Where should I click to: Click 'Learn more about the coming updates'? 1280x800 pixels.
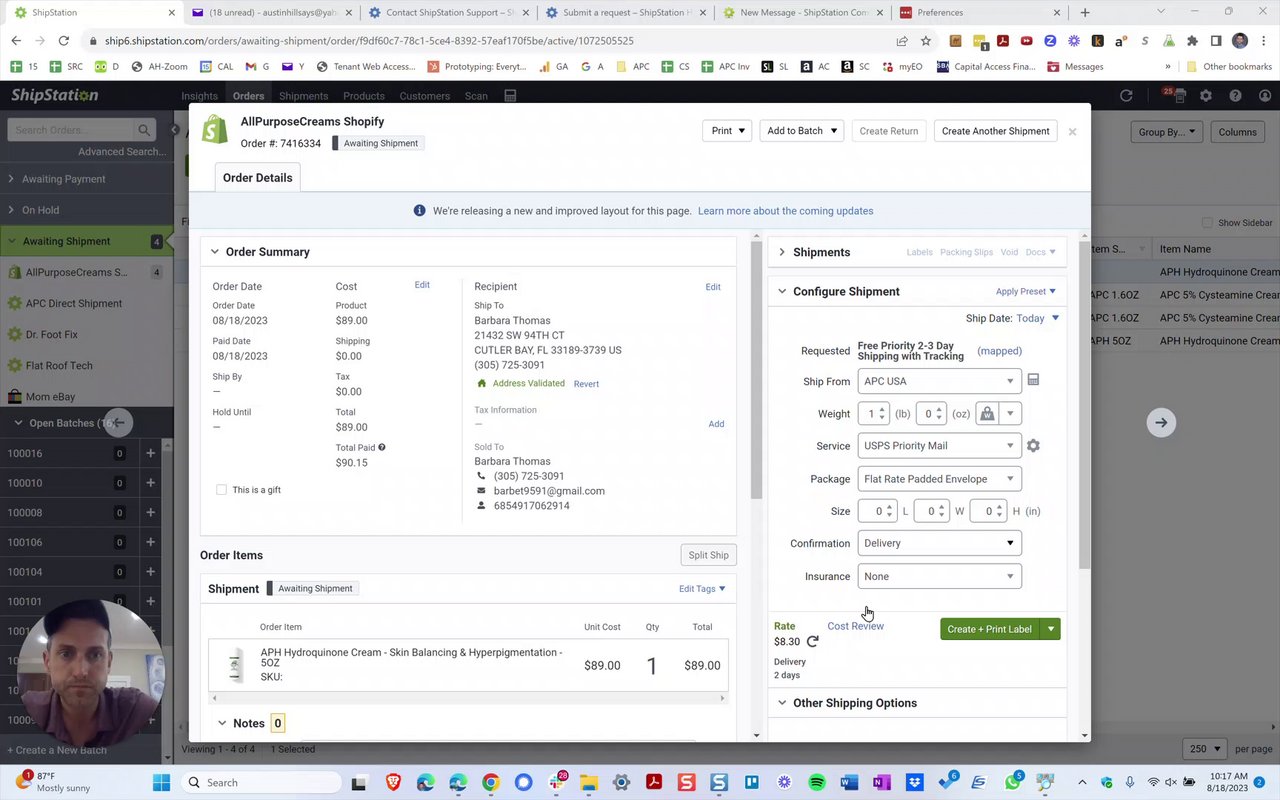(x=785, y=211)
